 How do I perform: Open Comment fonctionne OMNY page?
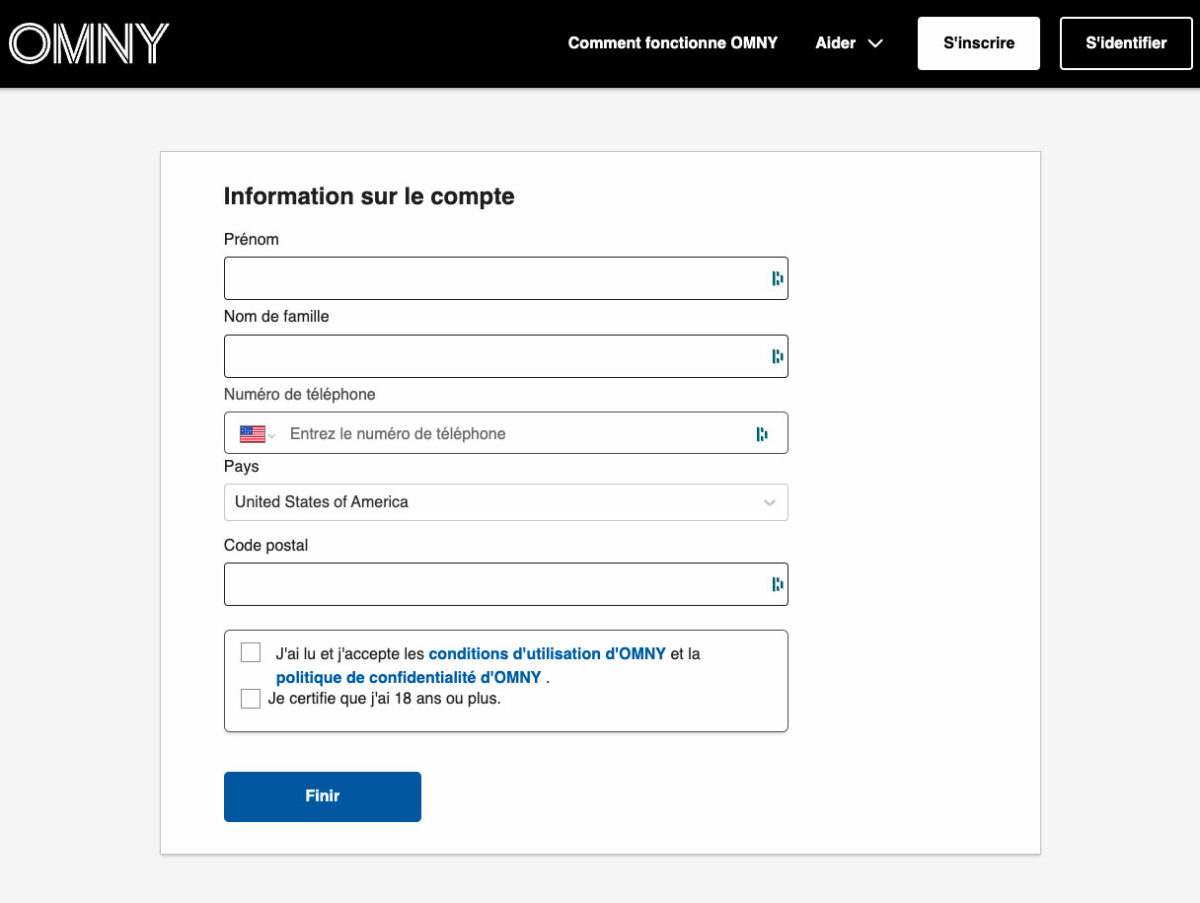coord(673,43)
